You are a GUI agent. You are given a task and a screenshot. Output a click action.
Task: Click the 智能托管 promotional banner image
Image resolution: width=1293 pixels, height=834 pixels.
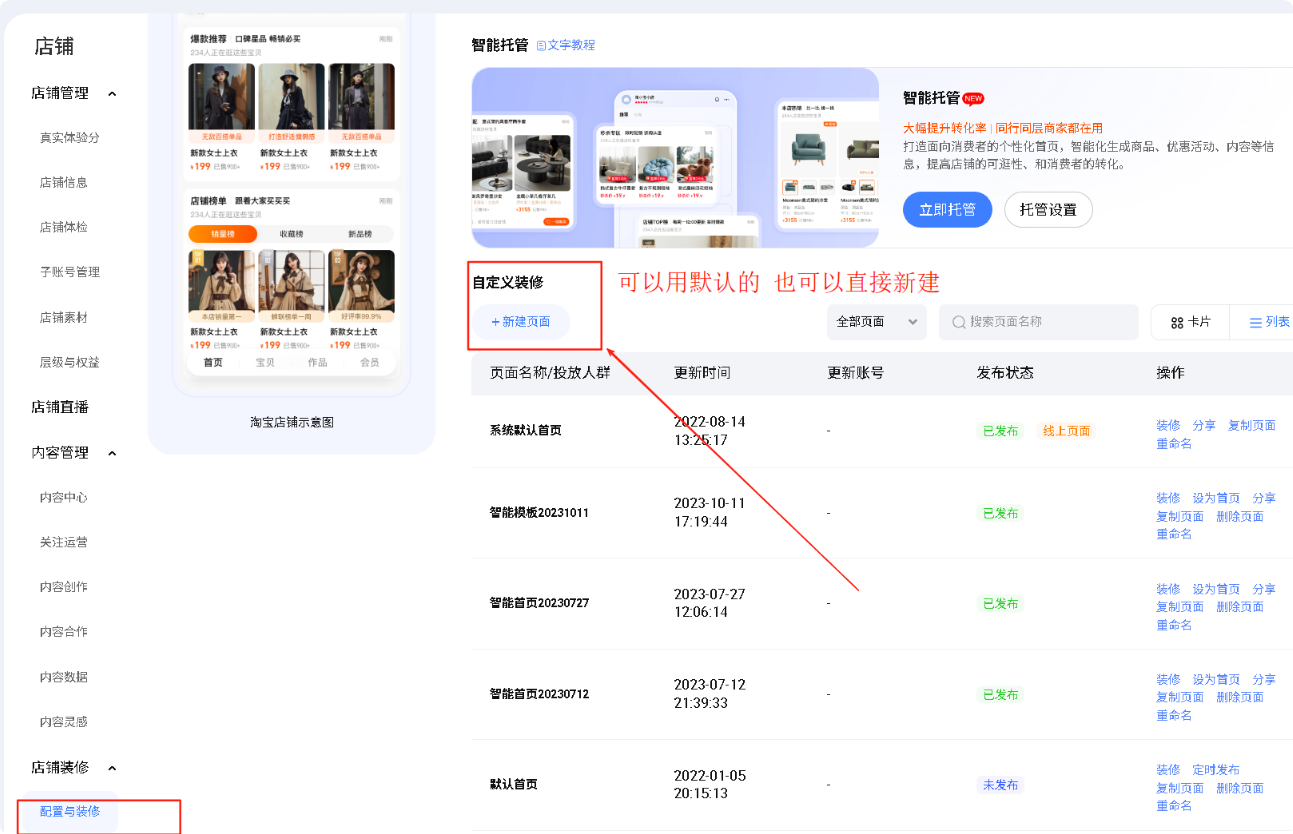675,157
